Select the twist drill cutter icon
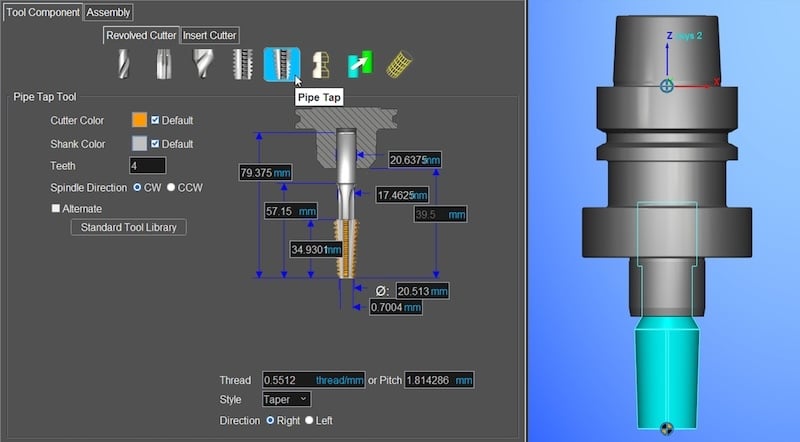 pos(123,64)
